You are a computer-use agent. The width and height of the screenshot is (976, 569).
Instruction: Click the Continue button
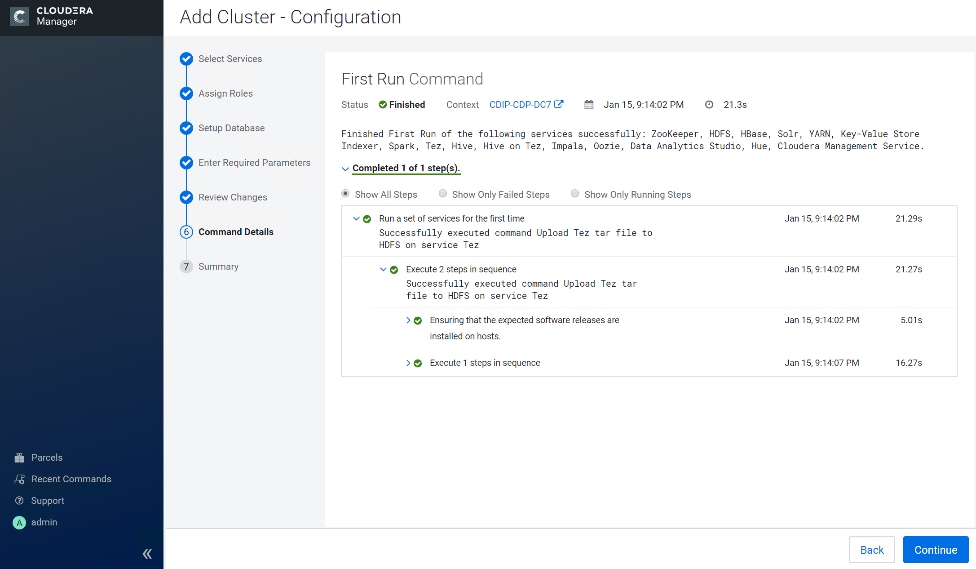tap(936, 550)
